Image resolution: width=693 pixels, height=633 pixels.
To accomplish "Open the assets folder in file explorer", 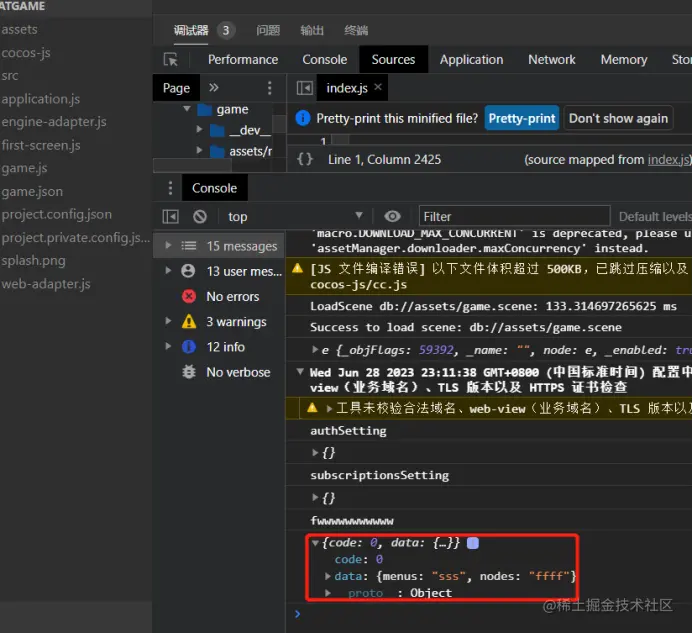I will click(19, 30).
